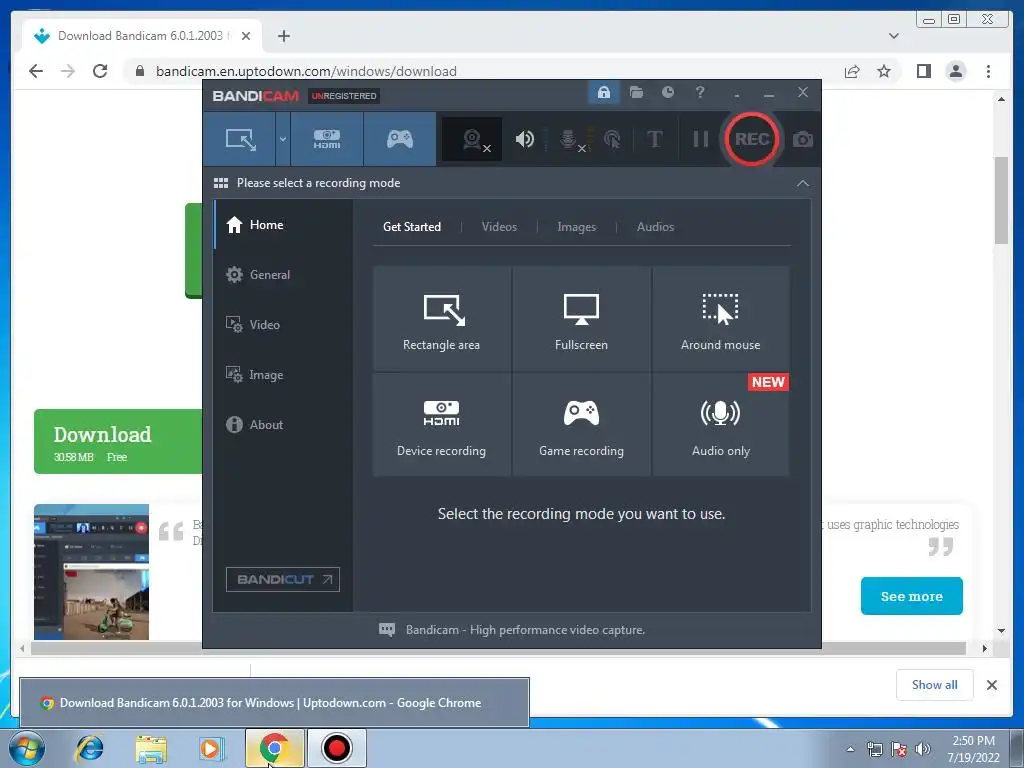The image size is (1024, 768).
Task: Open a new Chrome tab
Action: pyautogui.click(x=283, y=36)
